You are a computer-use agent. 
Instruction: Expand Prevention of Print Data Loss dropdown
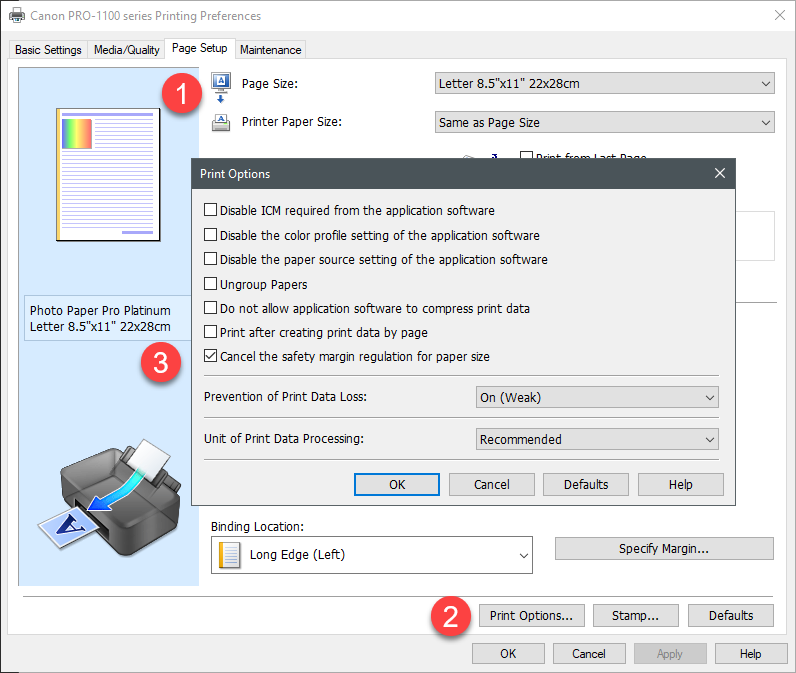(597, 397)
